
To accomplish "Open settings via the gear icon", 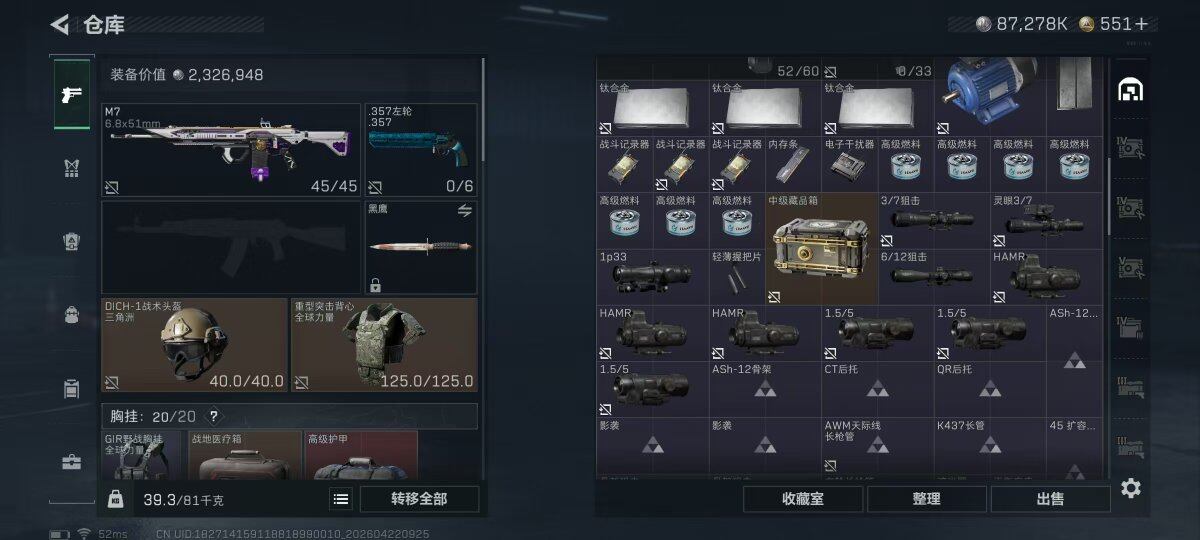I will click(x=1131, y=488).
